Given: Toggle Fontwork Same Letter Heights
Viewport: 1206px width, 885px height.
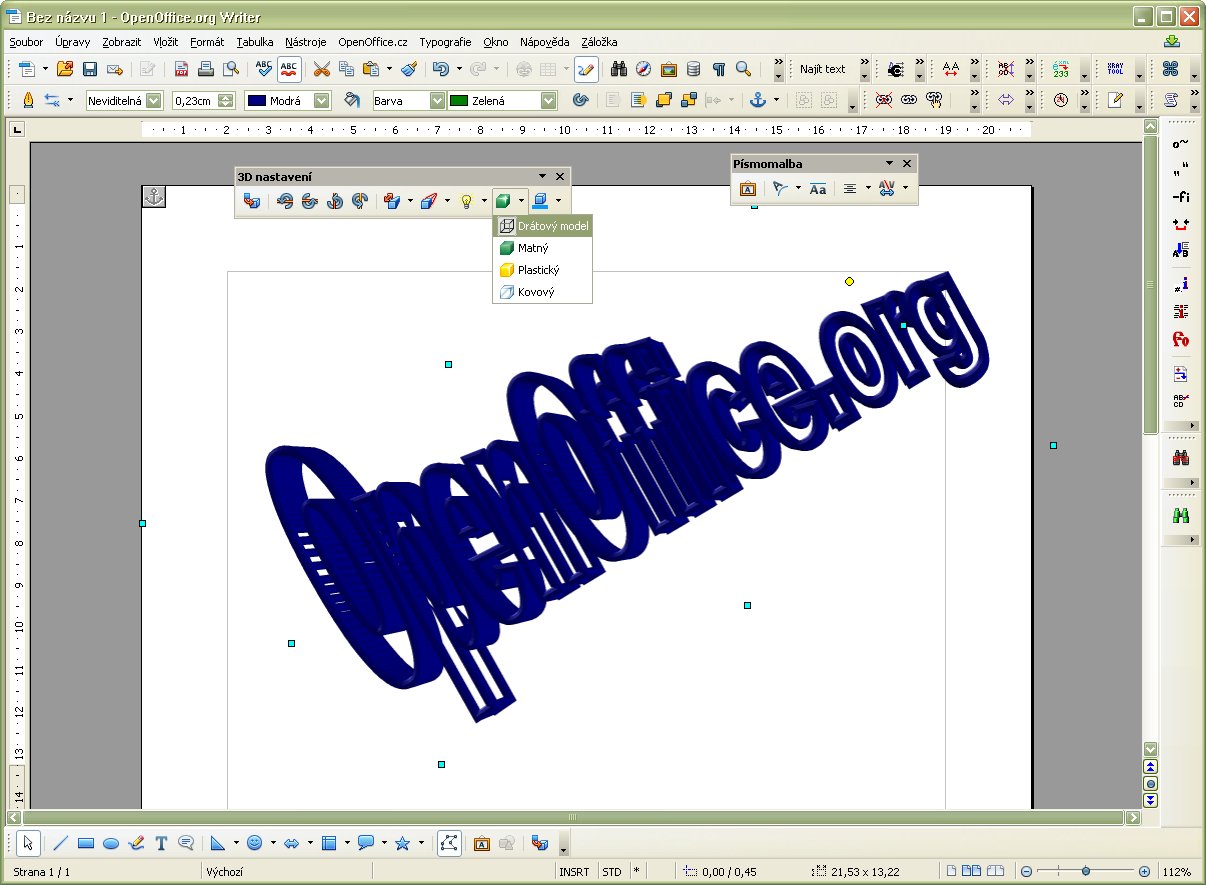Looking at the screenshot, I should click(x=818, y=188).
